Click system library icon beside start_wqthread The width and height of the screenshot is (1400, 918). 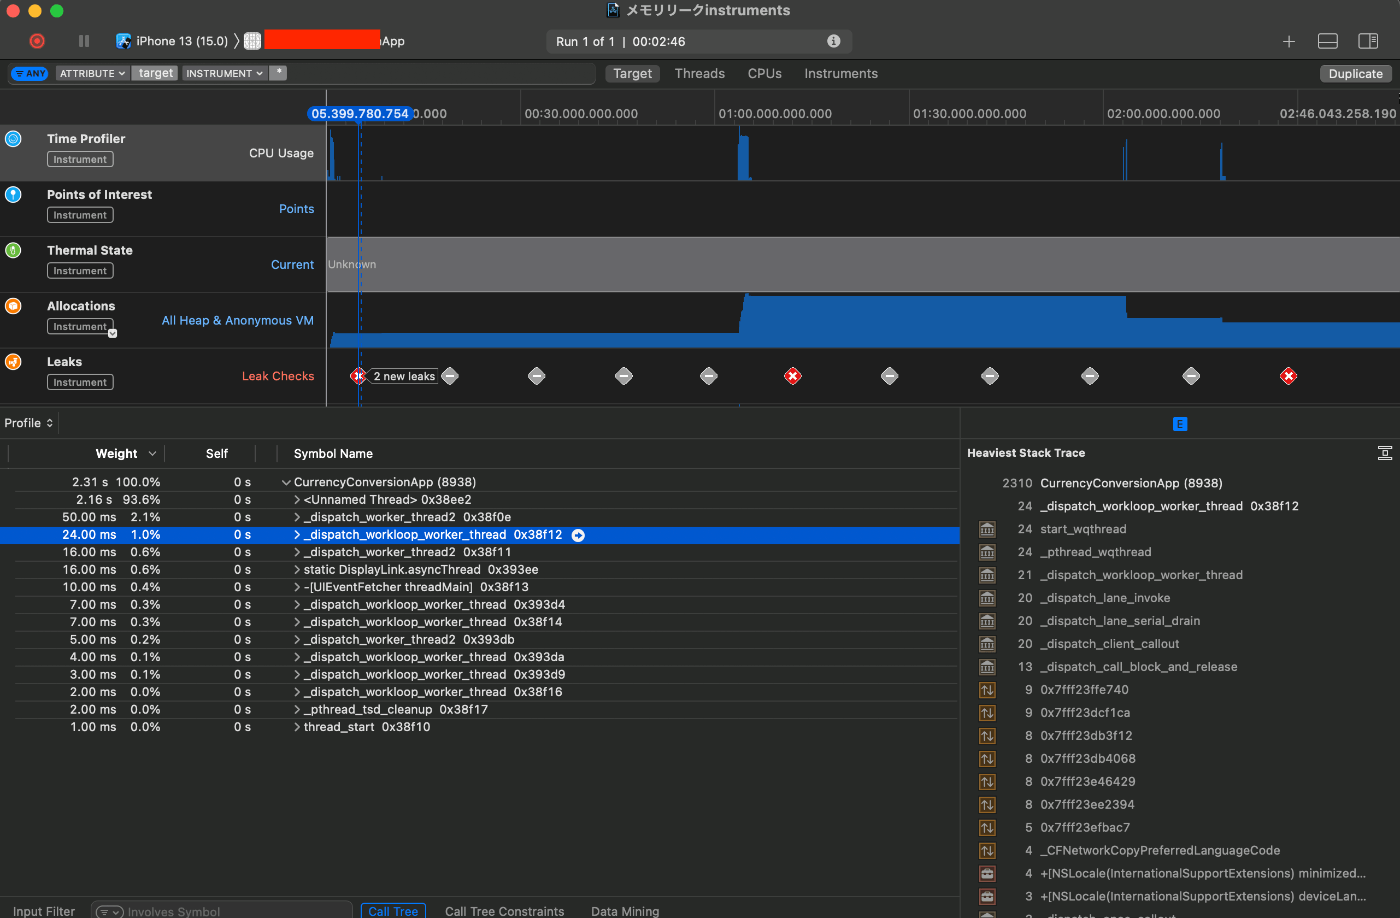(x=987, y=529)
